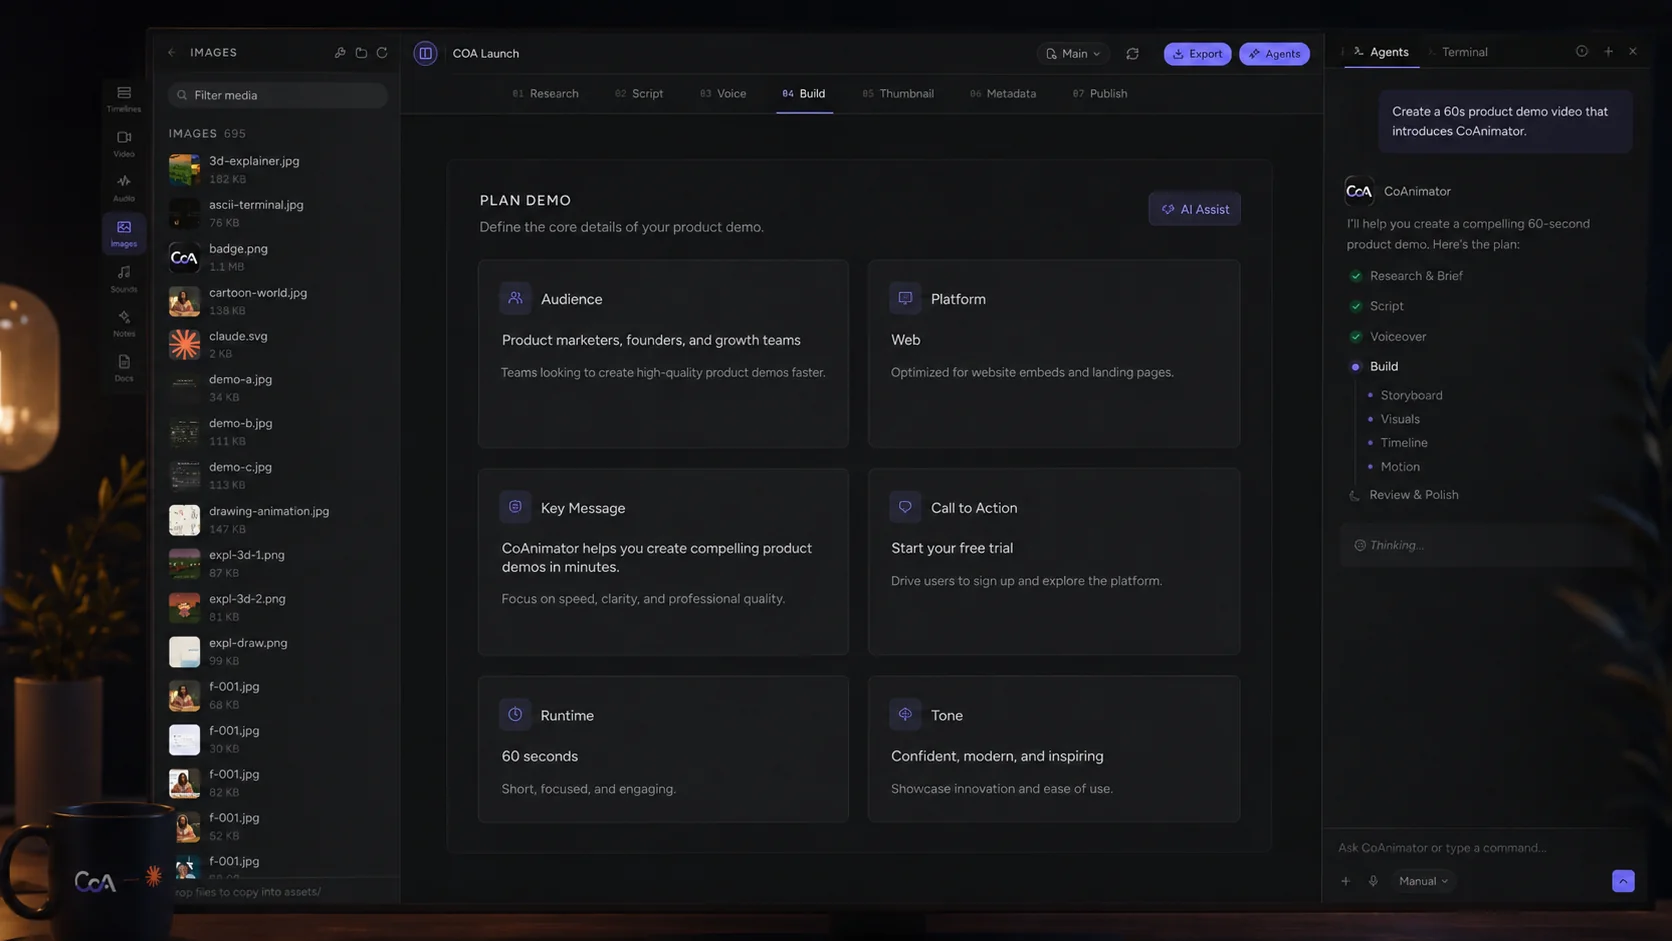Open the Audience card
Viewport: 1672px width, 941px height.
(x=663, y=353)
